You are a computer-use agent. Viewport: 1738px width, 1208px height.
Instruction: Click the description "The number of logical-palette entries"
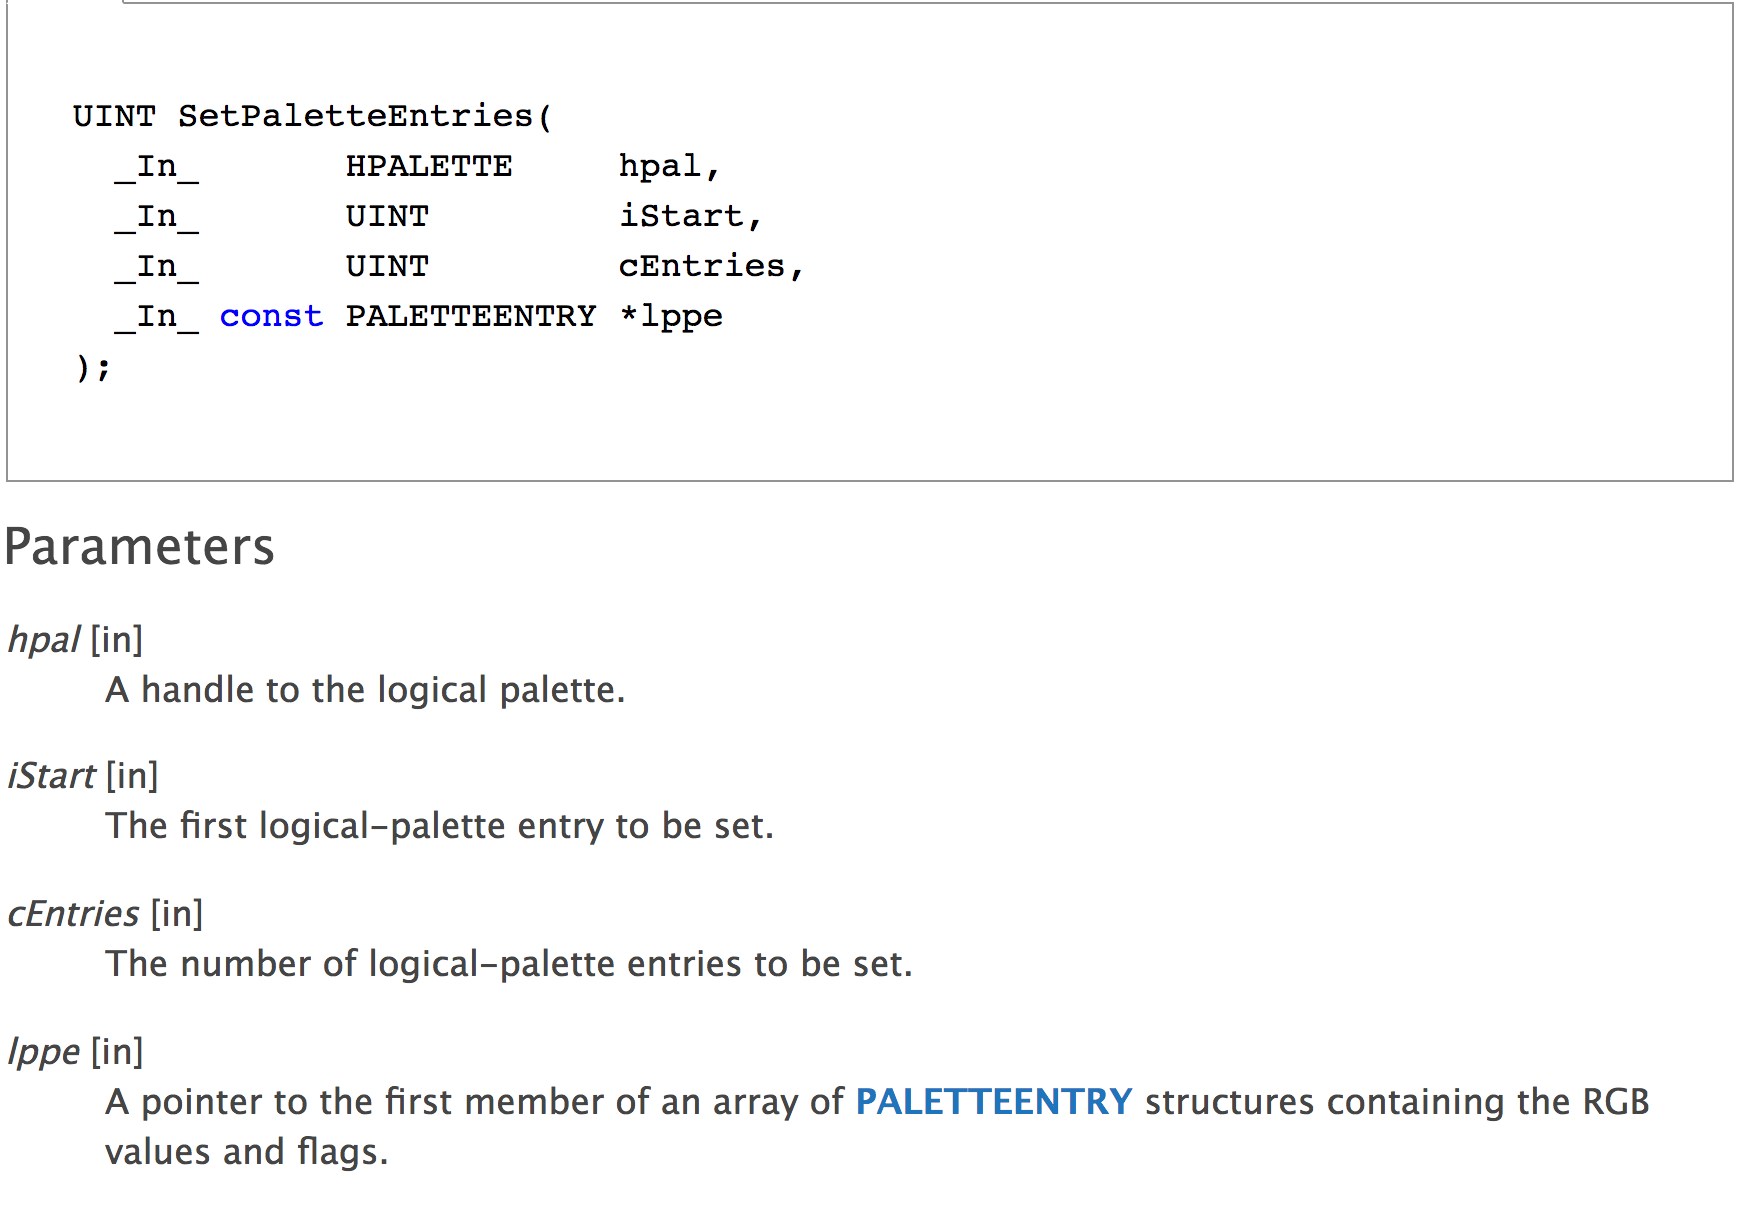509,964
